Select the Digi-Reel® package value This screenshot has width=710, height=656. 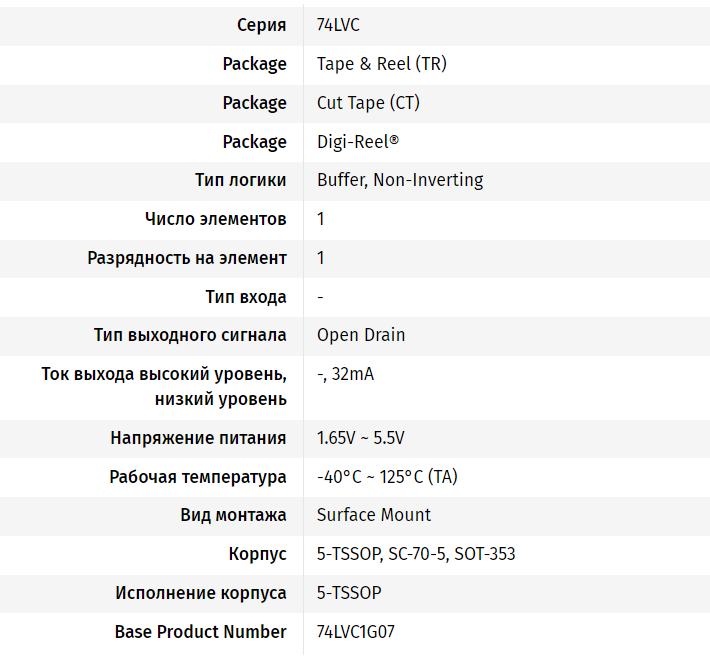[357, 142]
